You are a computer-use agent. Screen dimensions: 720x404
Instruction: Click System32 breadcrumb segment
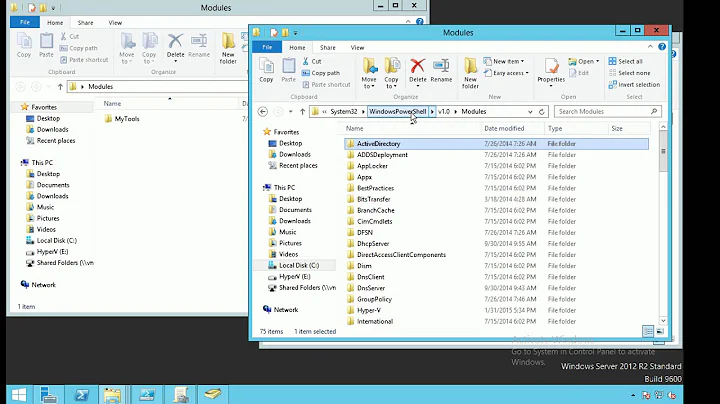point(344,112)
